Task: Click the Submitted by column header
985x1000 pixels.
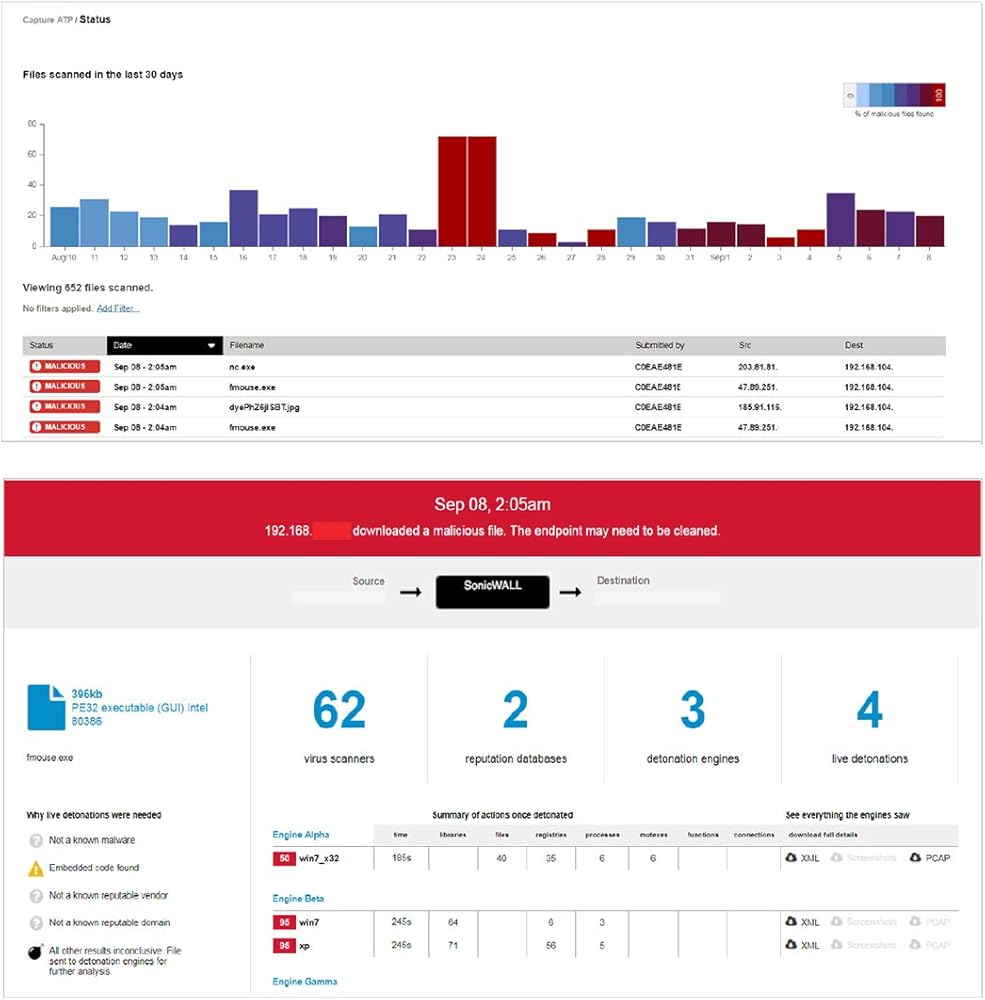Action: 660,346
